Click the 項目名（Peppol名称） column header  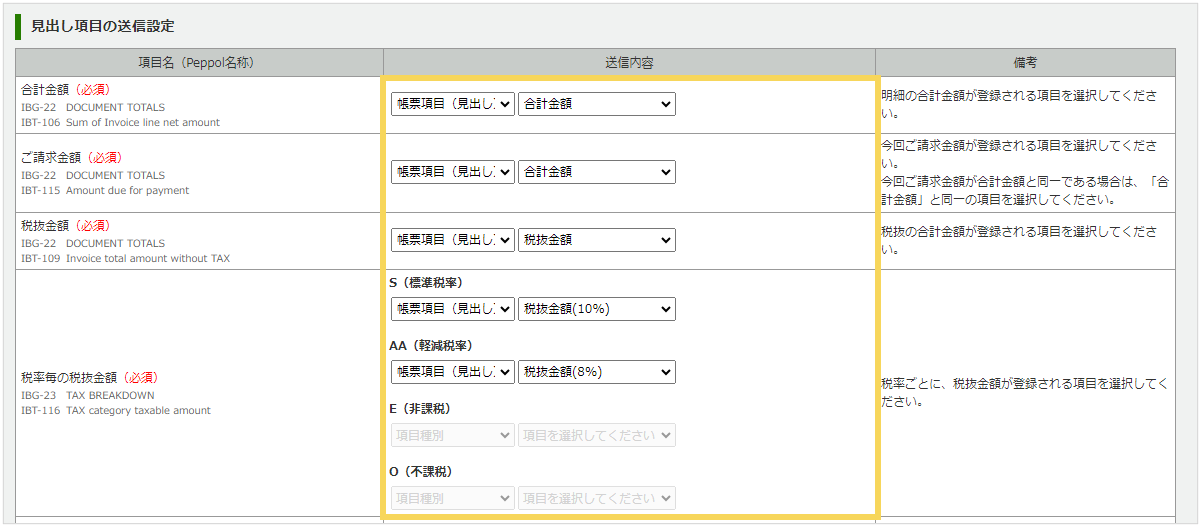pyautogui.click(x=198, y=62)
